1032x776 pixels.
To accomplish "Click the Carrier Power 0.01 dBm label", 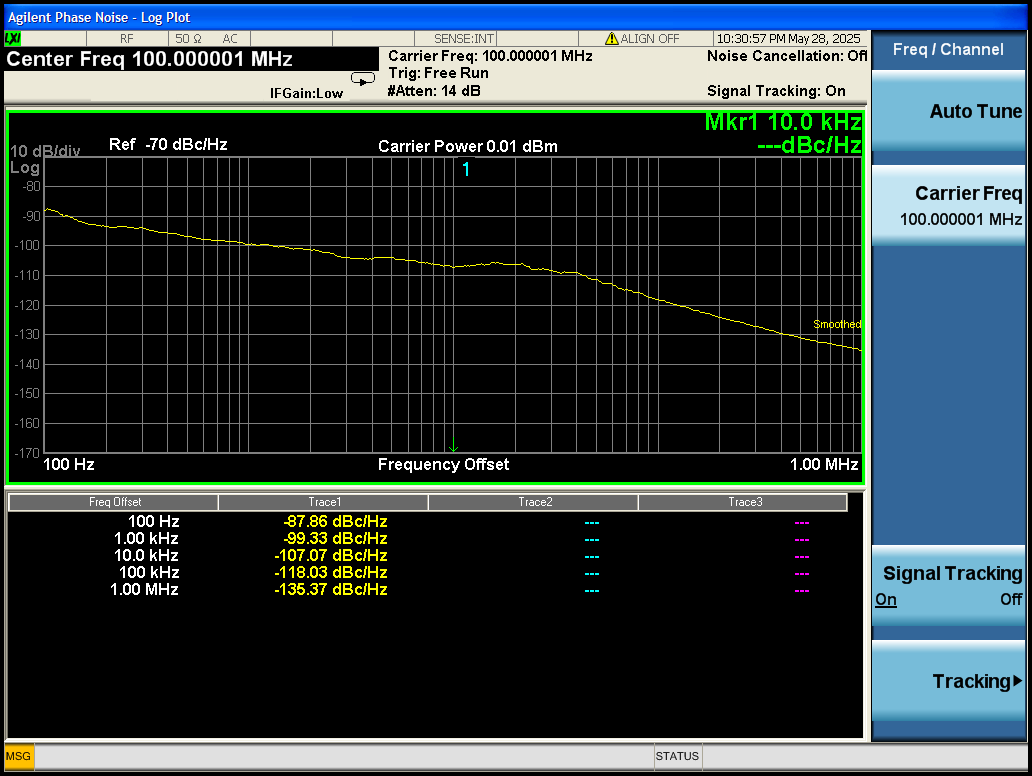I will tap(467, 146).
